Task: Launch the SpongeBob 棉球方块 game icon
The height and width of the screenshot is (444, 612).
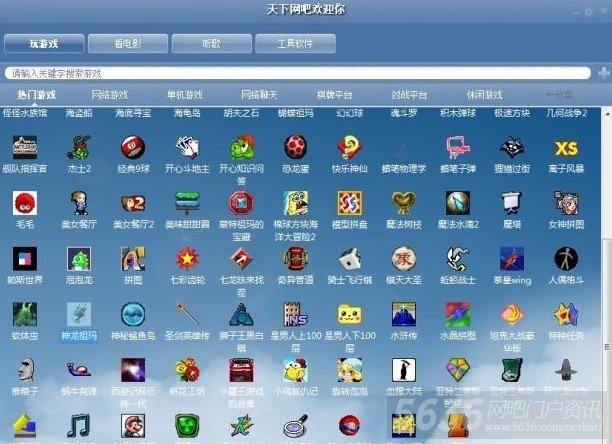Action: 295,203
